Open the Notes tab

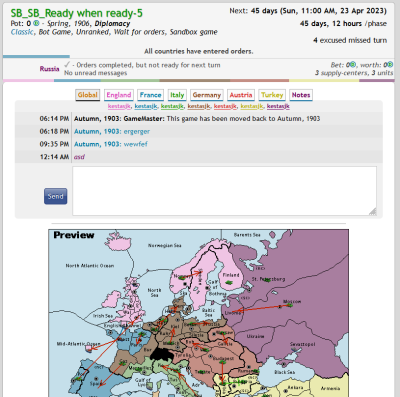(301, 95)
